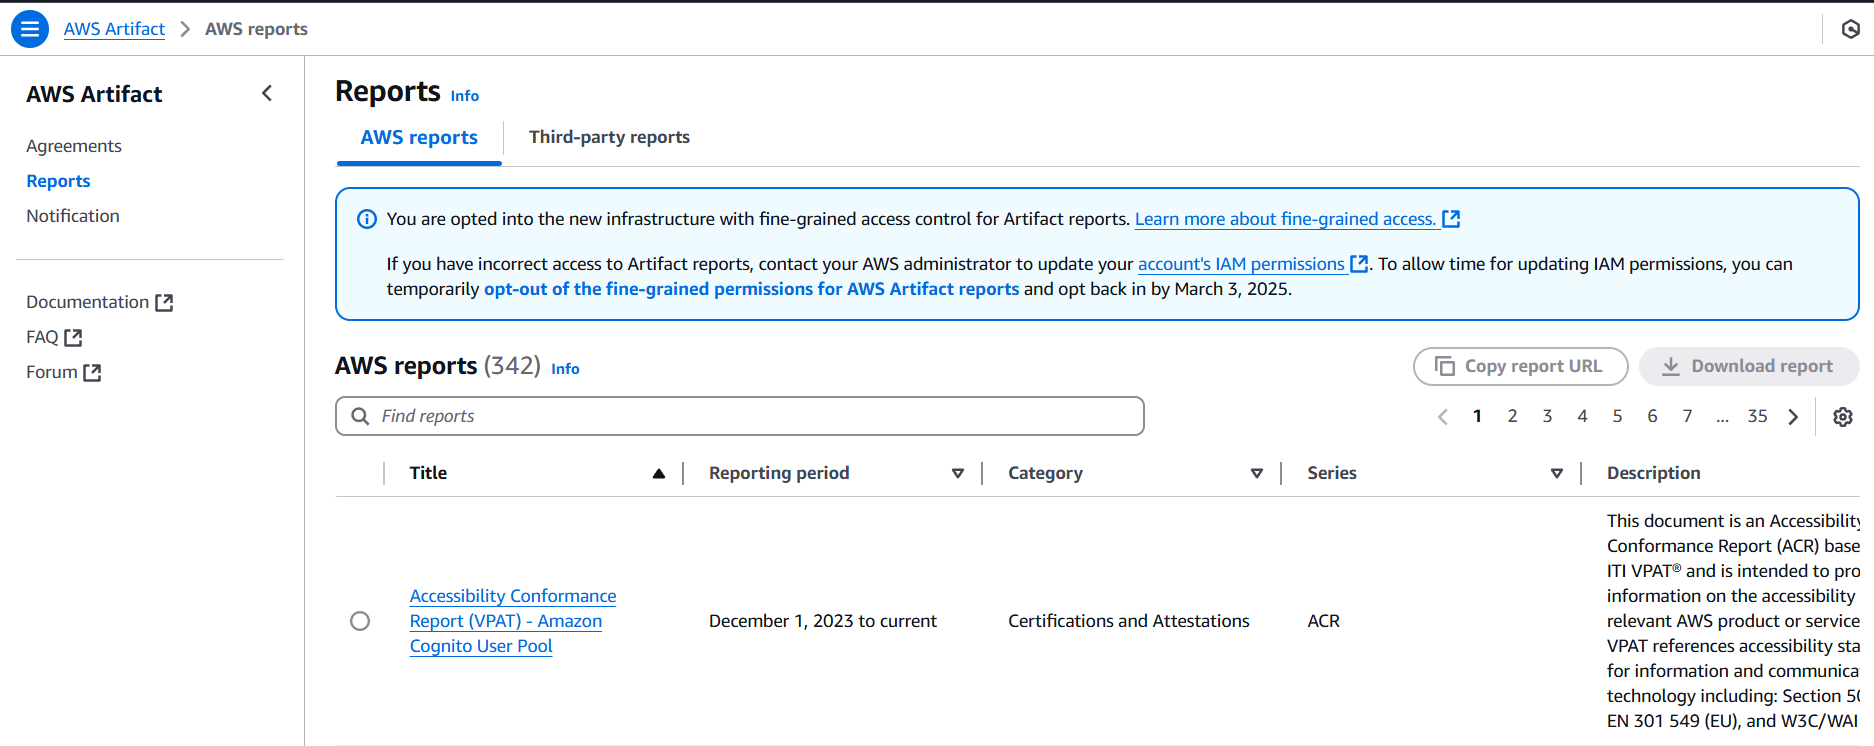This screenshot has width=1874, height=746.
Task: Collapse the AWS Artifact side panel
Action: [267, 93]
